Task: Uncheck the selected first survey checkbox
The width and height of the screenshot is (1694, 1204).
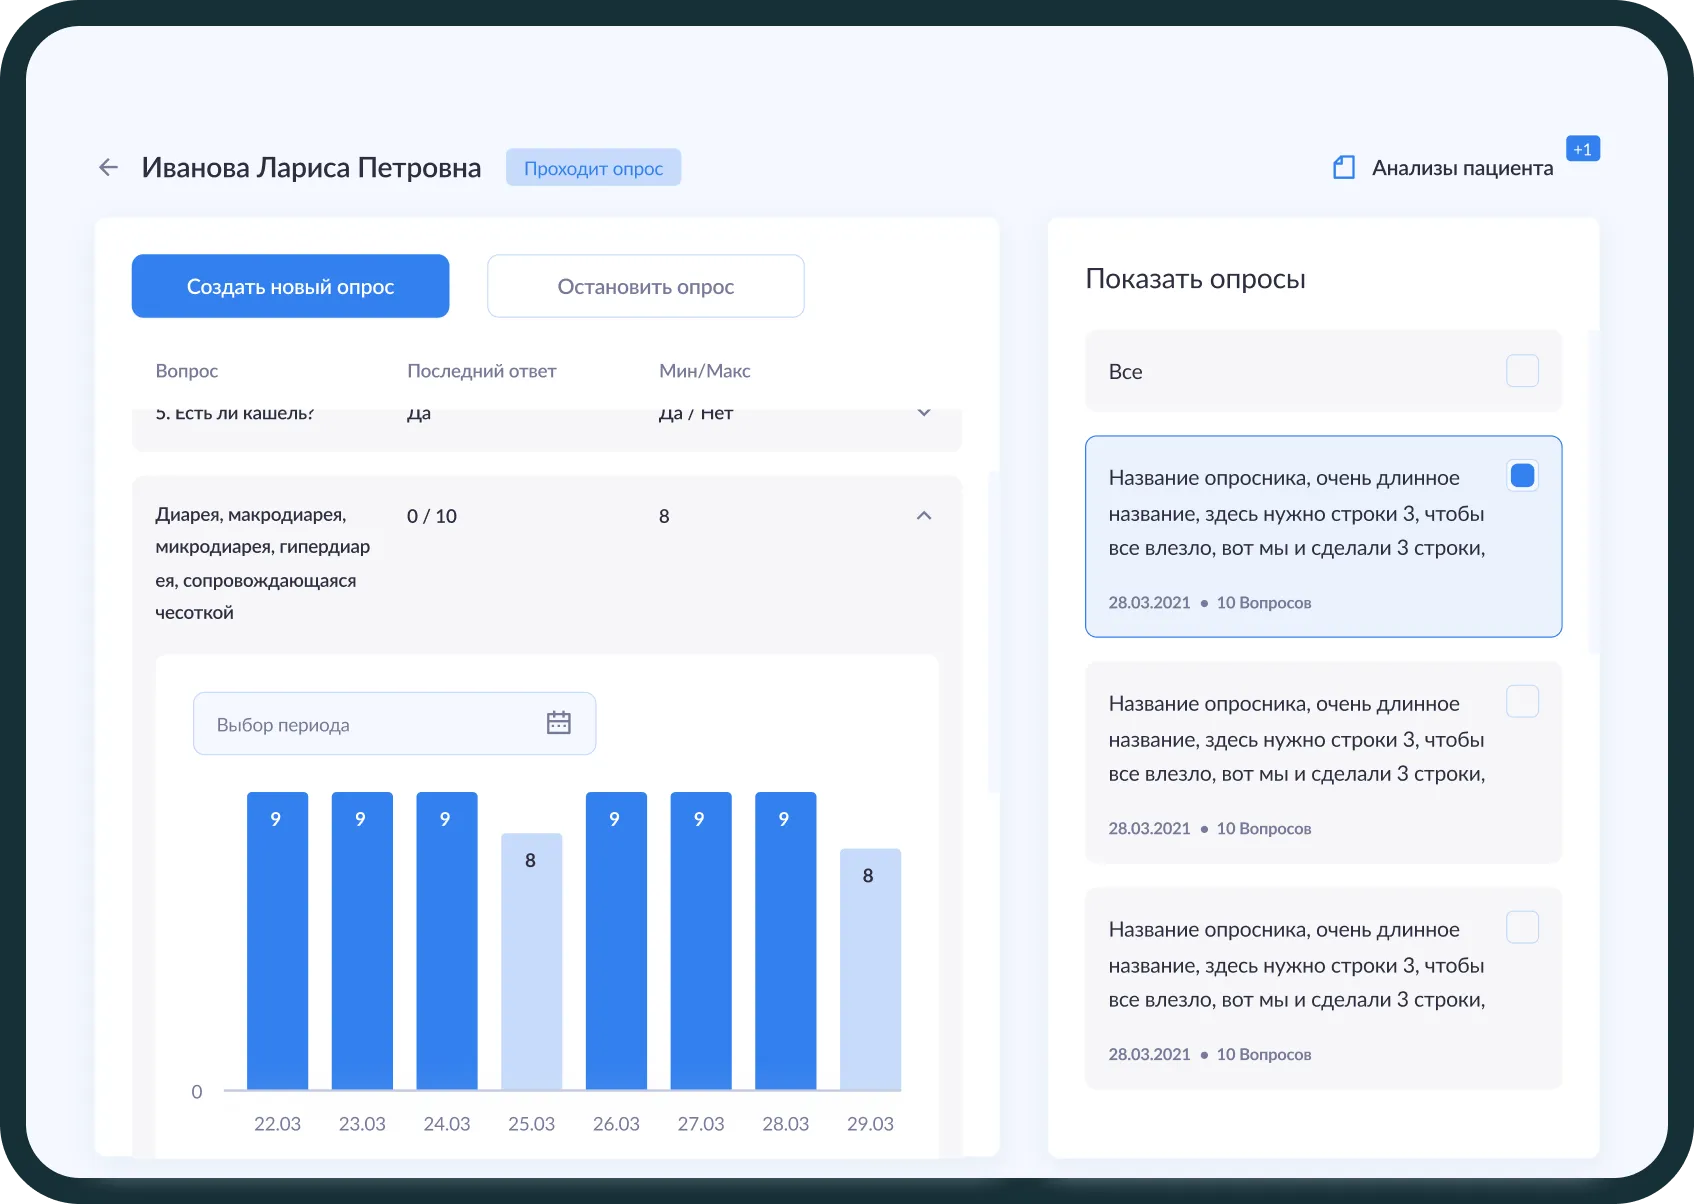Action: (1522, 475)
